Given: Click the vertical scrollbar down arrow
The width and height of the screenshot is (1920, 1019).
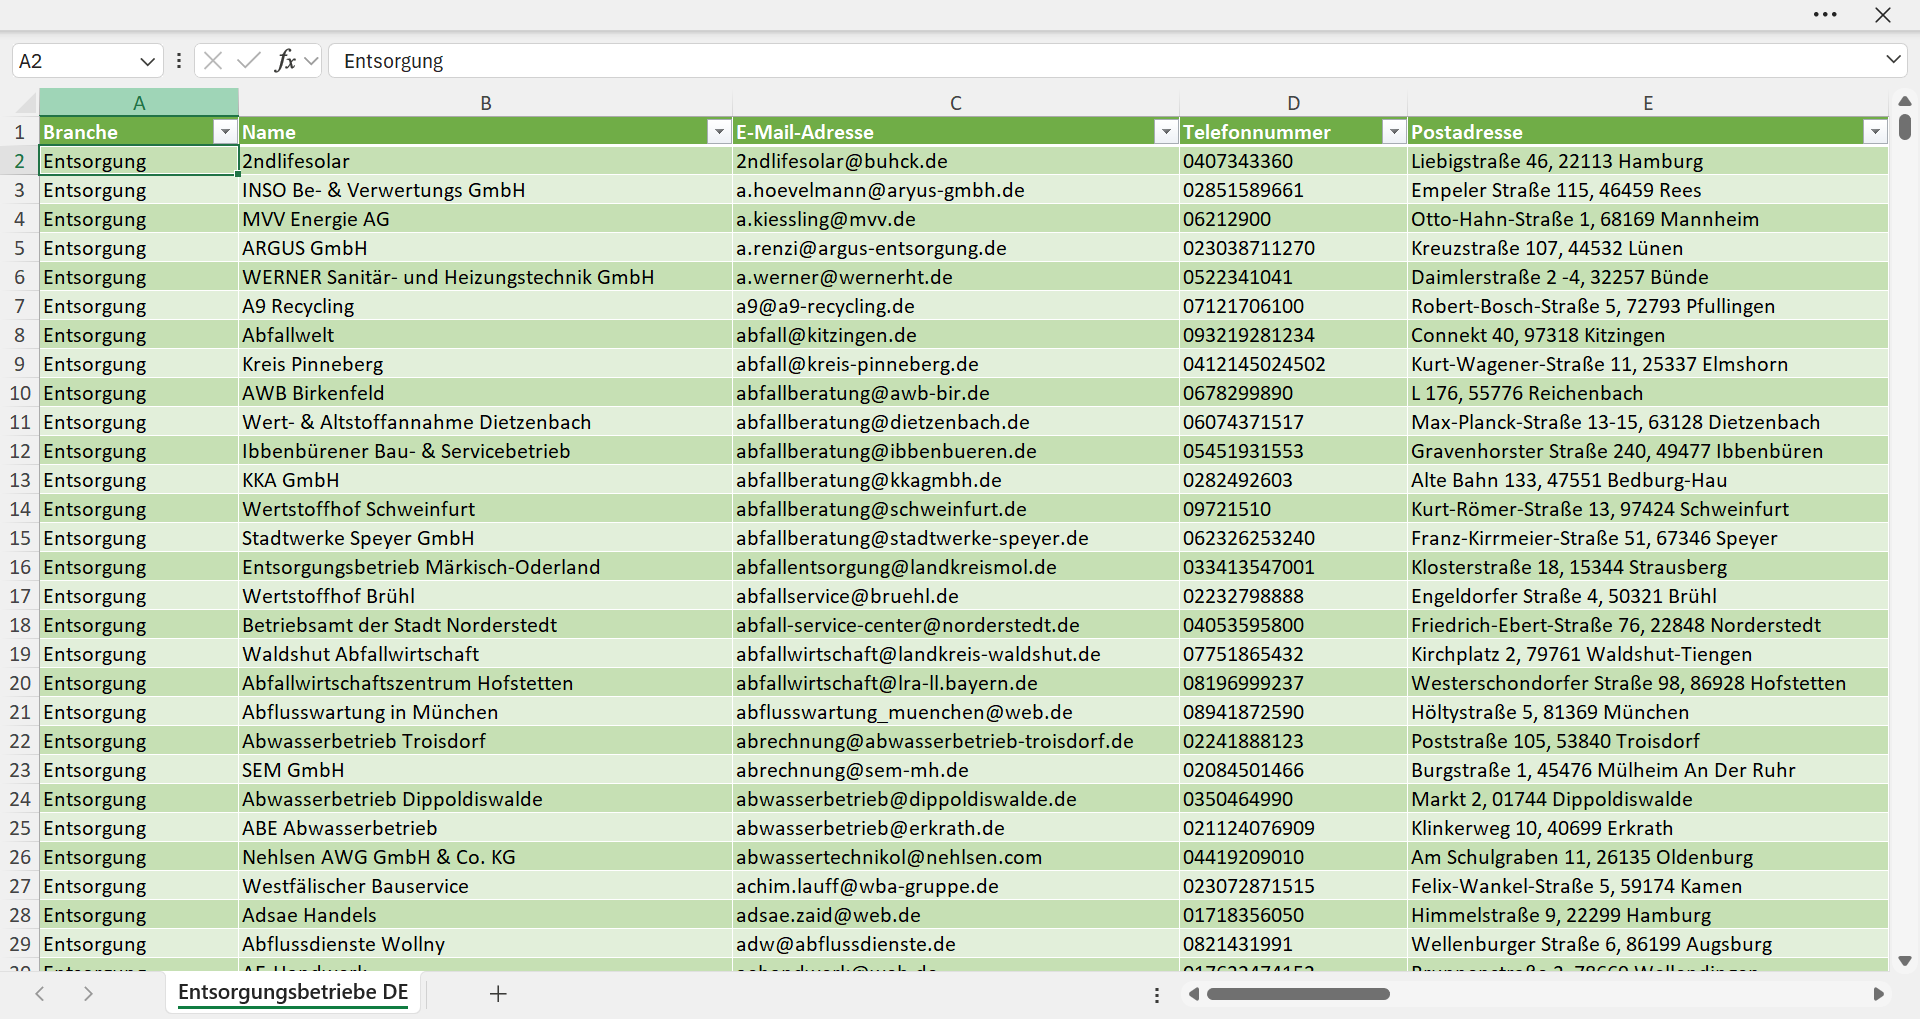Looking at the screenshot, I should click(1904, 960).
